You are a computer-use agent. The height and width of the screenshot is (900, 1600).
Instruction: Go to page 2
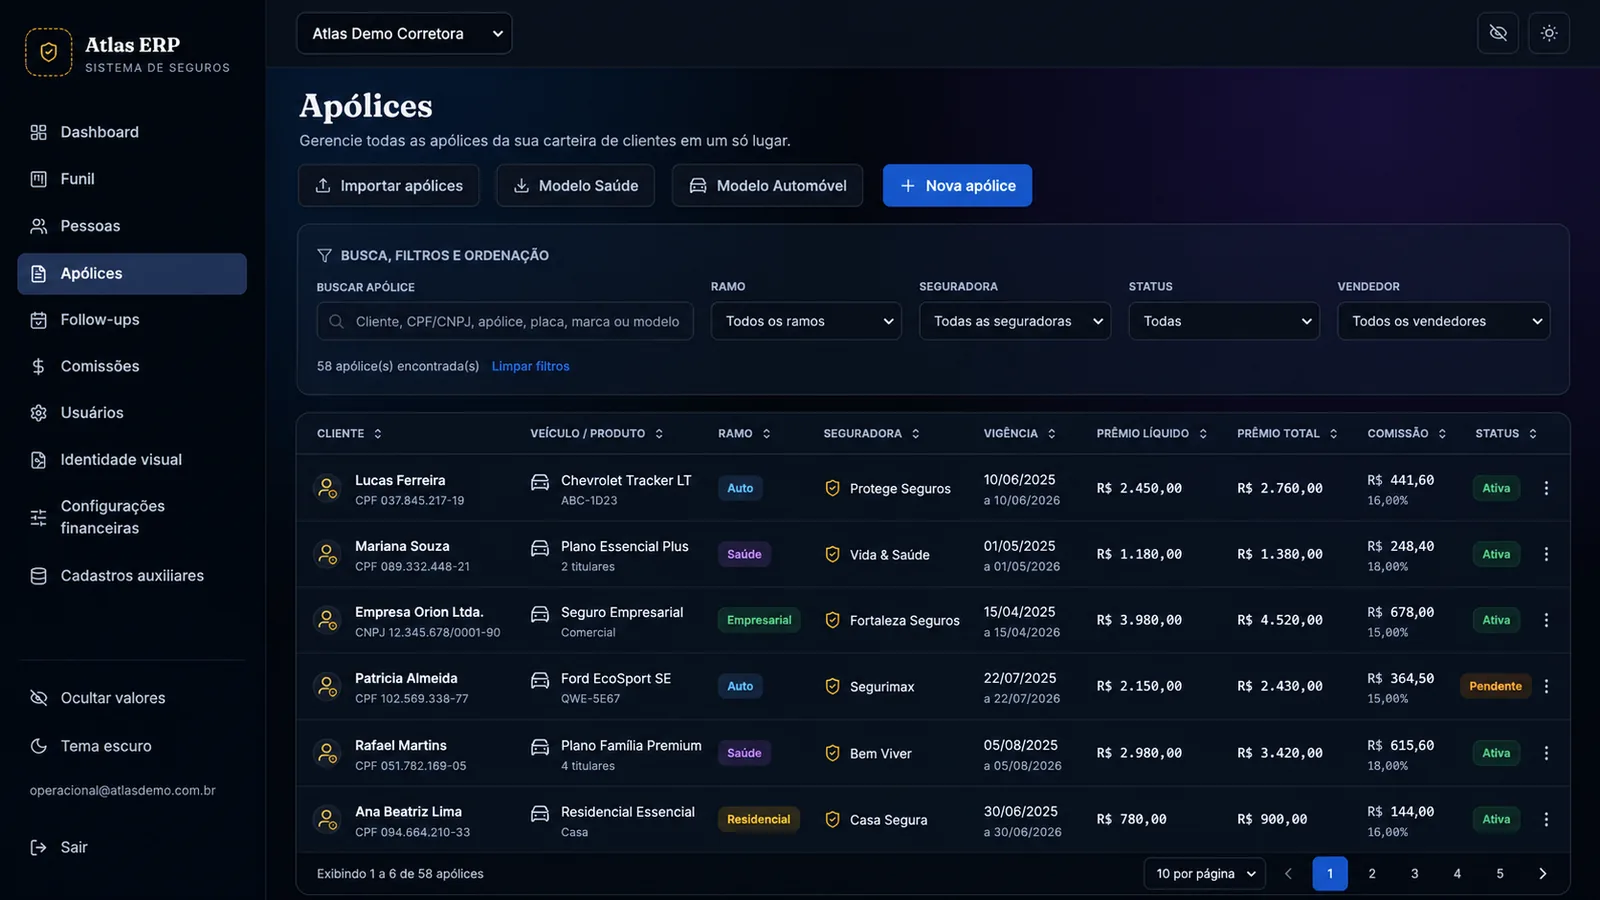1372,873
